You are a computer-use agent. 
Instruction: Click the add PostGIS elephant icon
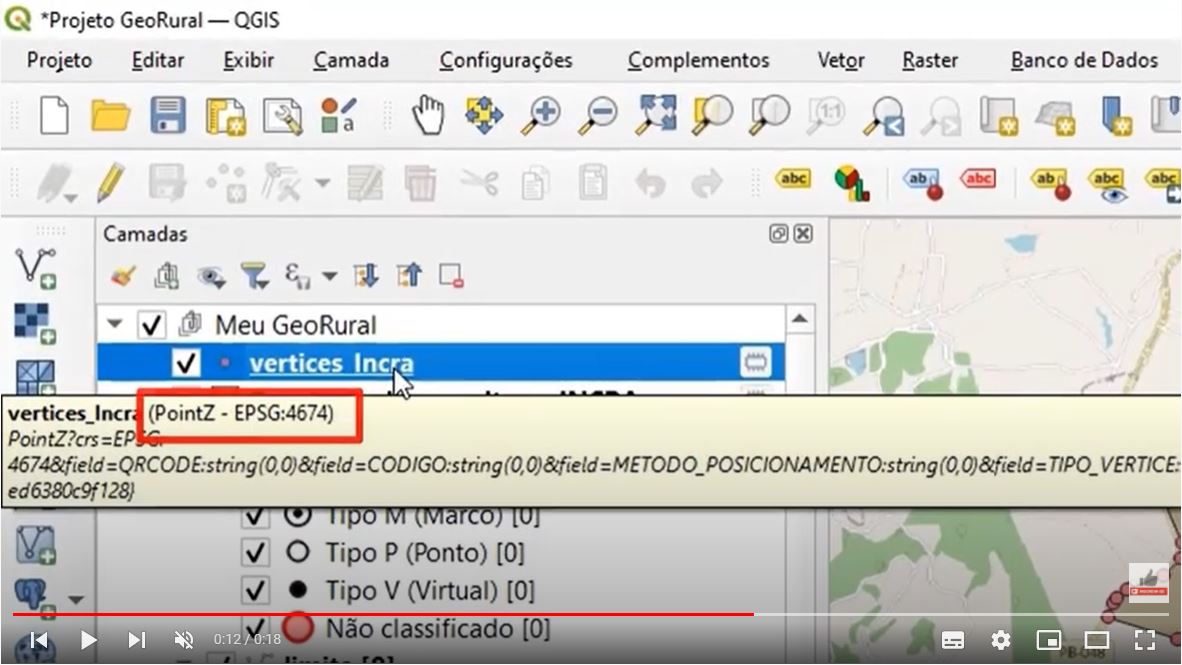pyautogui.click(x=33, y=598)
